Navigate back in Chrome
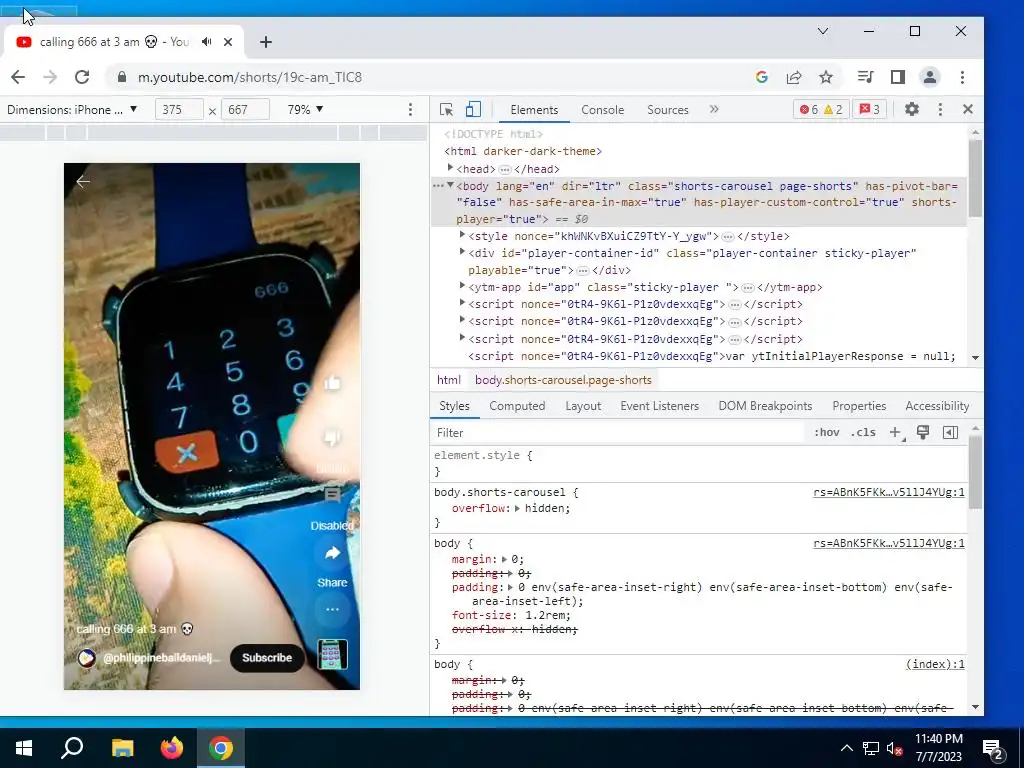Image resolution: width=1024 pixels, height=768 pixels. (x=18, y=77)
